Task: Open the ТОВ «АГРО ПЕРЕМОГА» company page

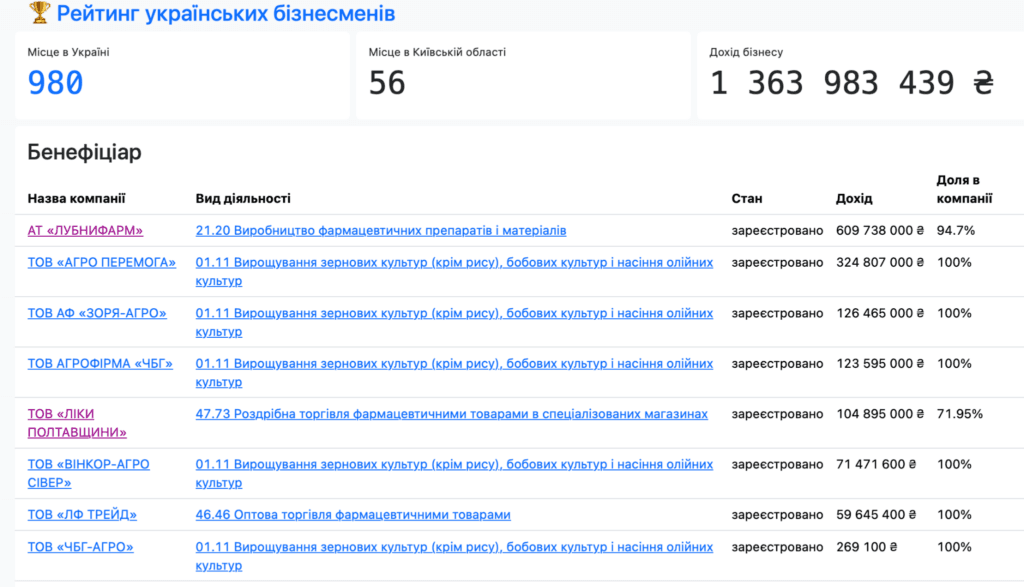Action: point(101,263)
